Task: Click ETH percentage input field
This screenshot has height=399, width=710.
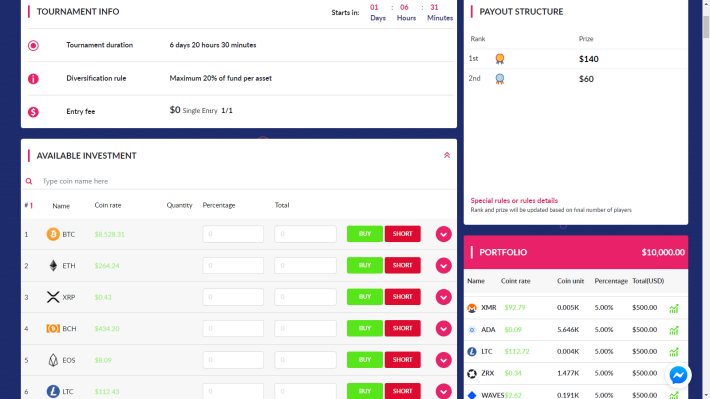Action: tap(233, 265)
